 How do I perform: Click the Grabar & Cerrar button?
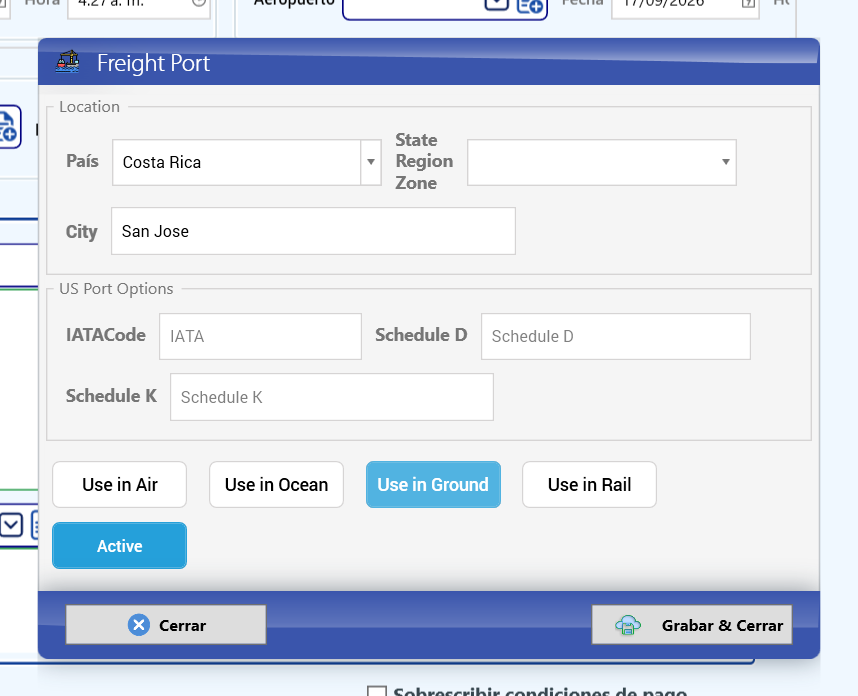[692, 625]
